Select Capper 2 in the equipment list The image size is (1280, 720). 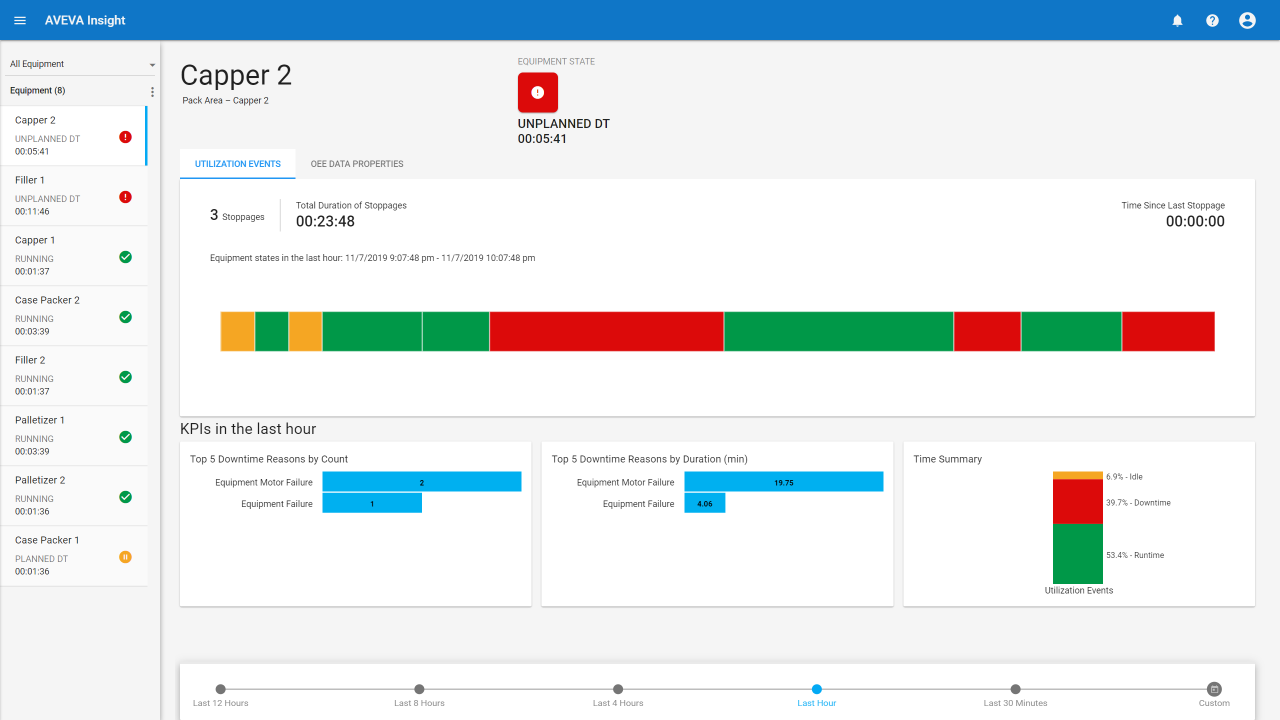point(74,136)
